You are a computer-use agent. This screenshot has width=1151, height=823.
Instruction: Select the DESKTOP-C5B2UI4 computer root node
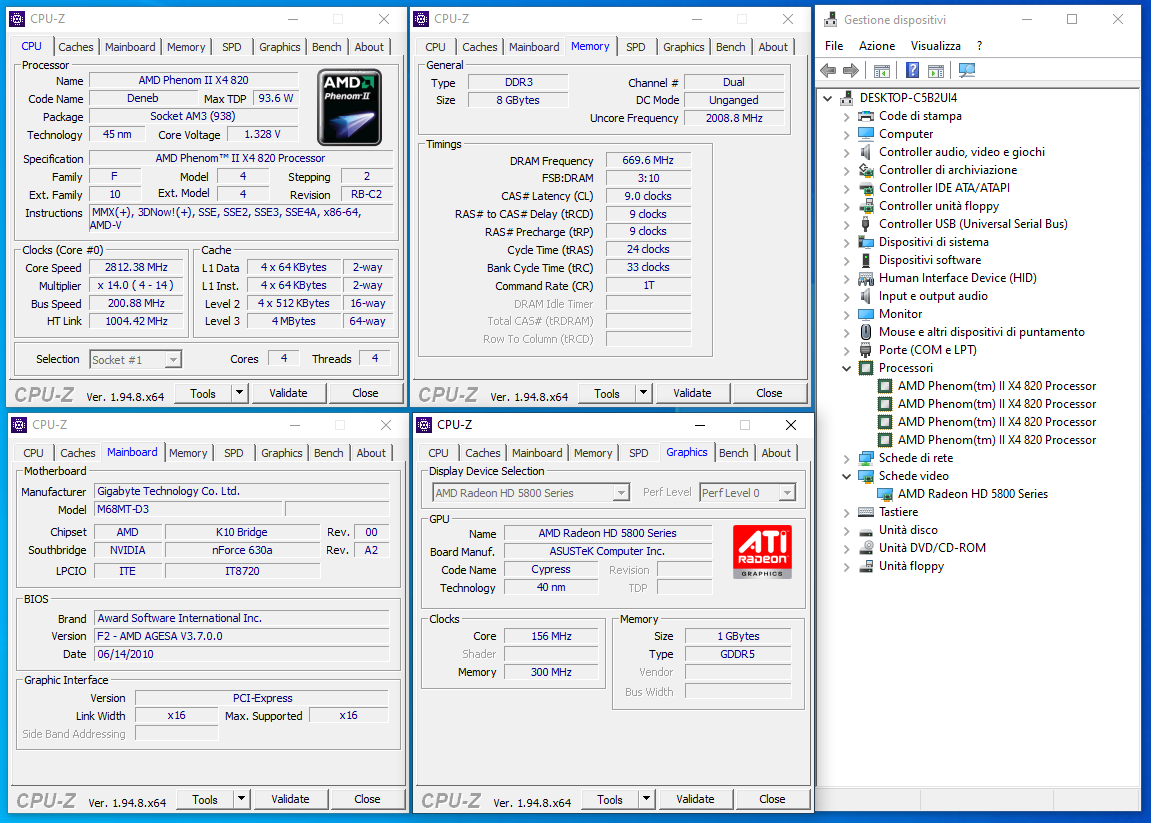click(x=908, y=98)
